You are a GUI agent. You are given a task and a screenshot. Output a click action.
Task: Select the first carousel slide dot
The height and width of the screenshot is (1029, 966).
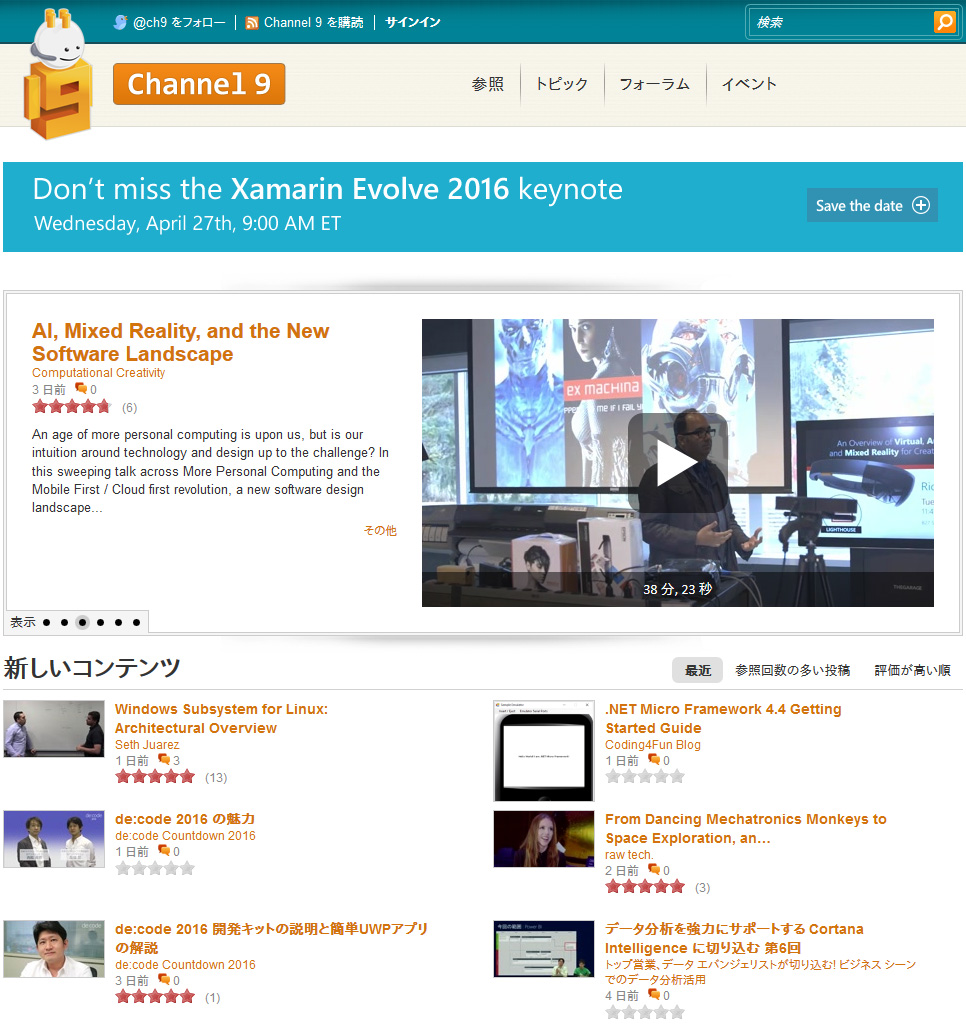click(47, 622)
